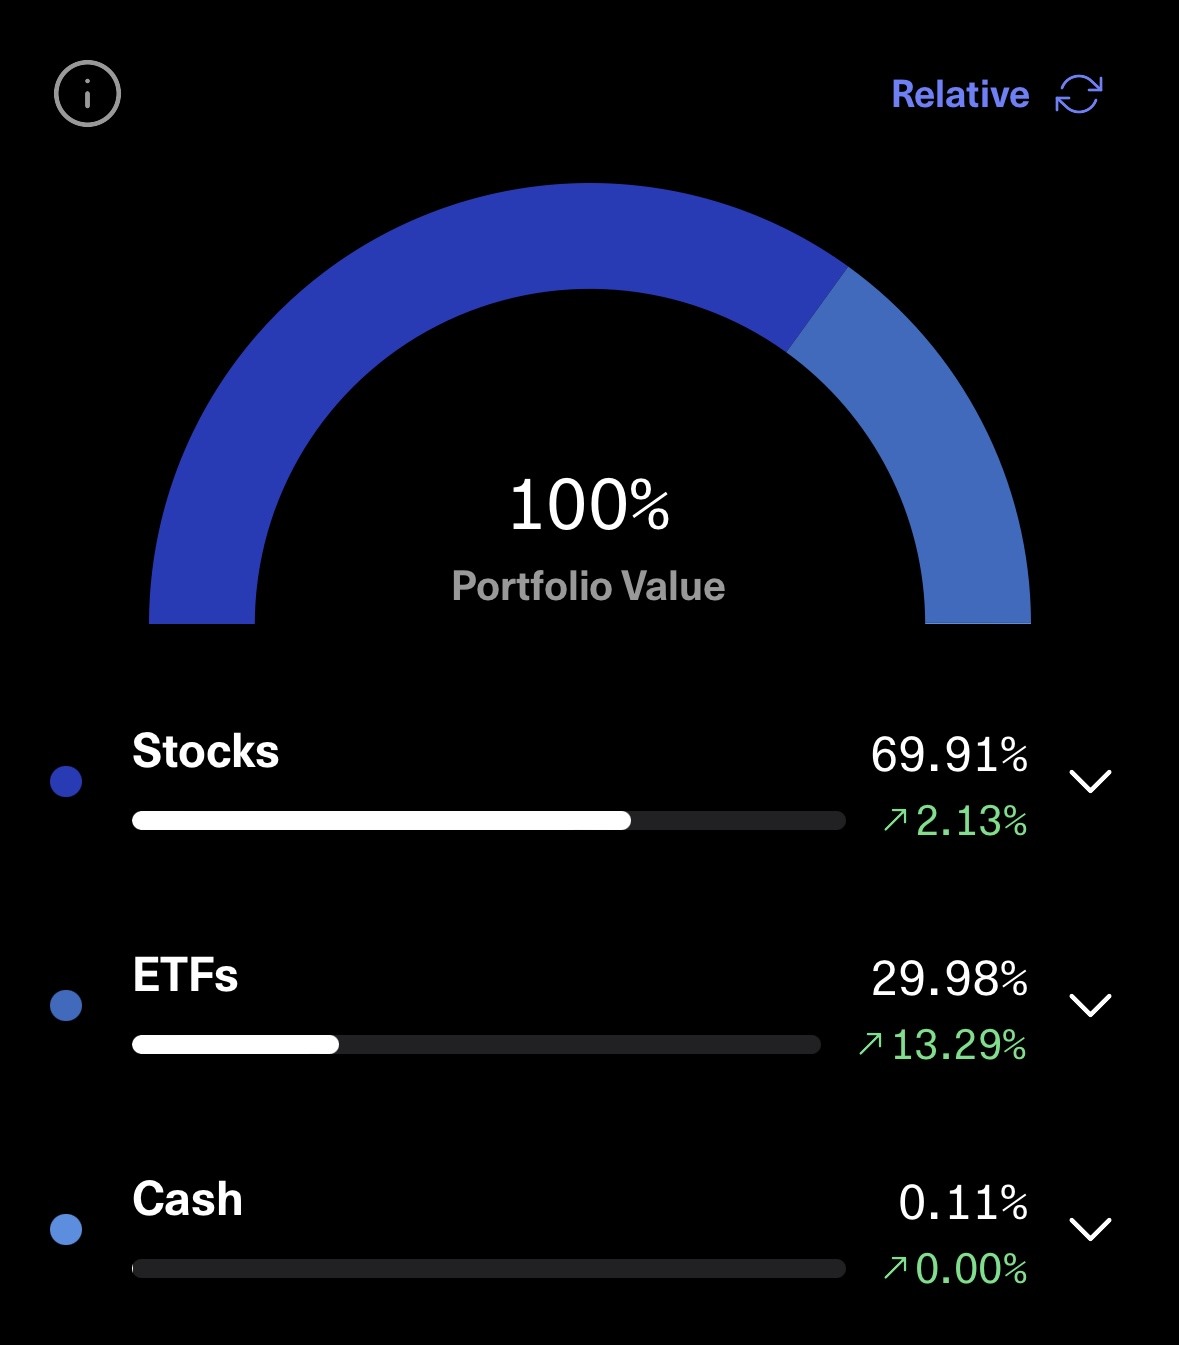Click the Cash light blue dot

click(x=66, y=1229)
